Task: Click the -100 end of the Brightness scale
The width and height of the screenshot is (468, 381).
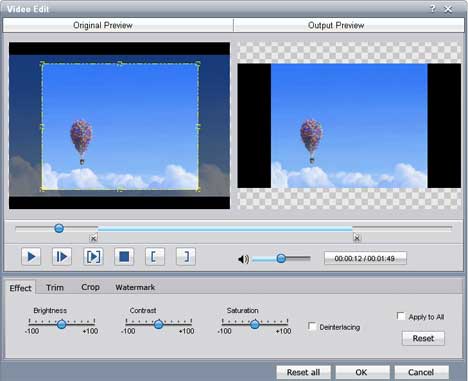Action: tap(32, 331)
